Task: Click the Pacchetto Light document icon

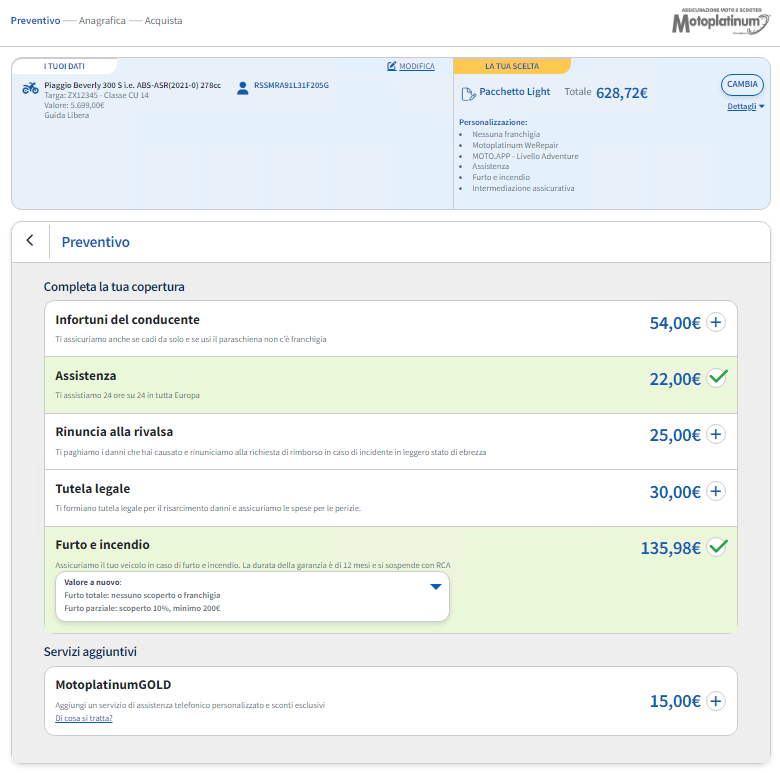Action: point(468,94)
